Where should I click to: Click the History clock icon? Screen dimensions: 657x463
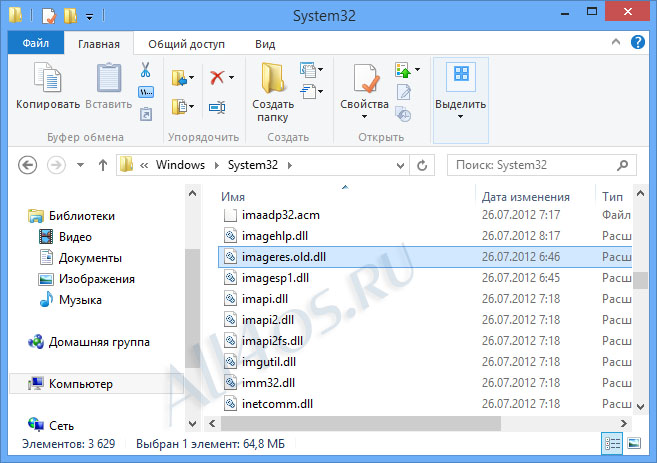pyautogui.click(x=404, y=114)
